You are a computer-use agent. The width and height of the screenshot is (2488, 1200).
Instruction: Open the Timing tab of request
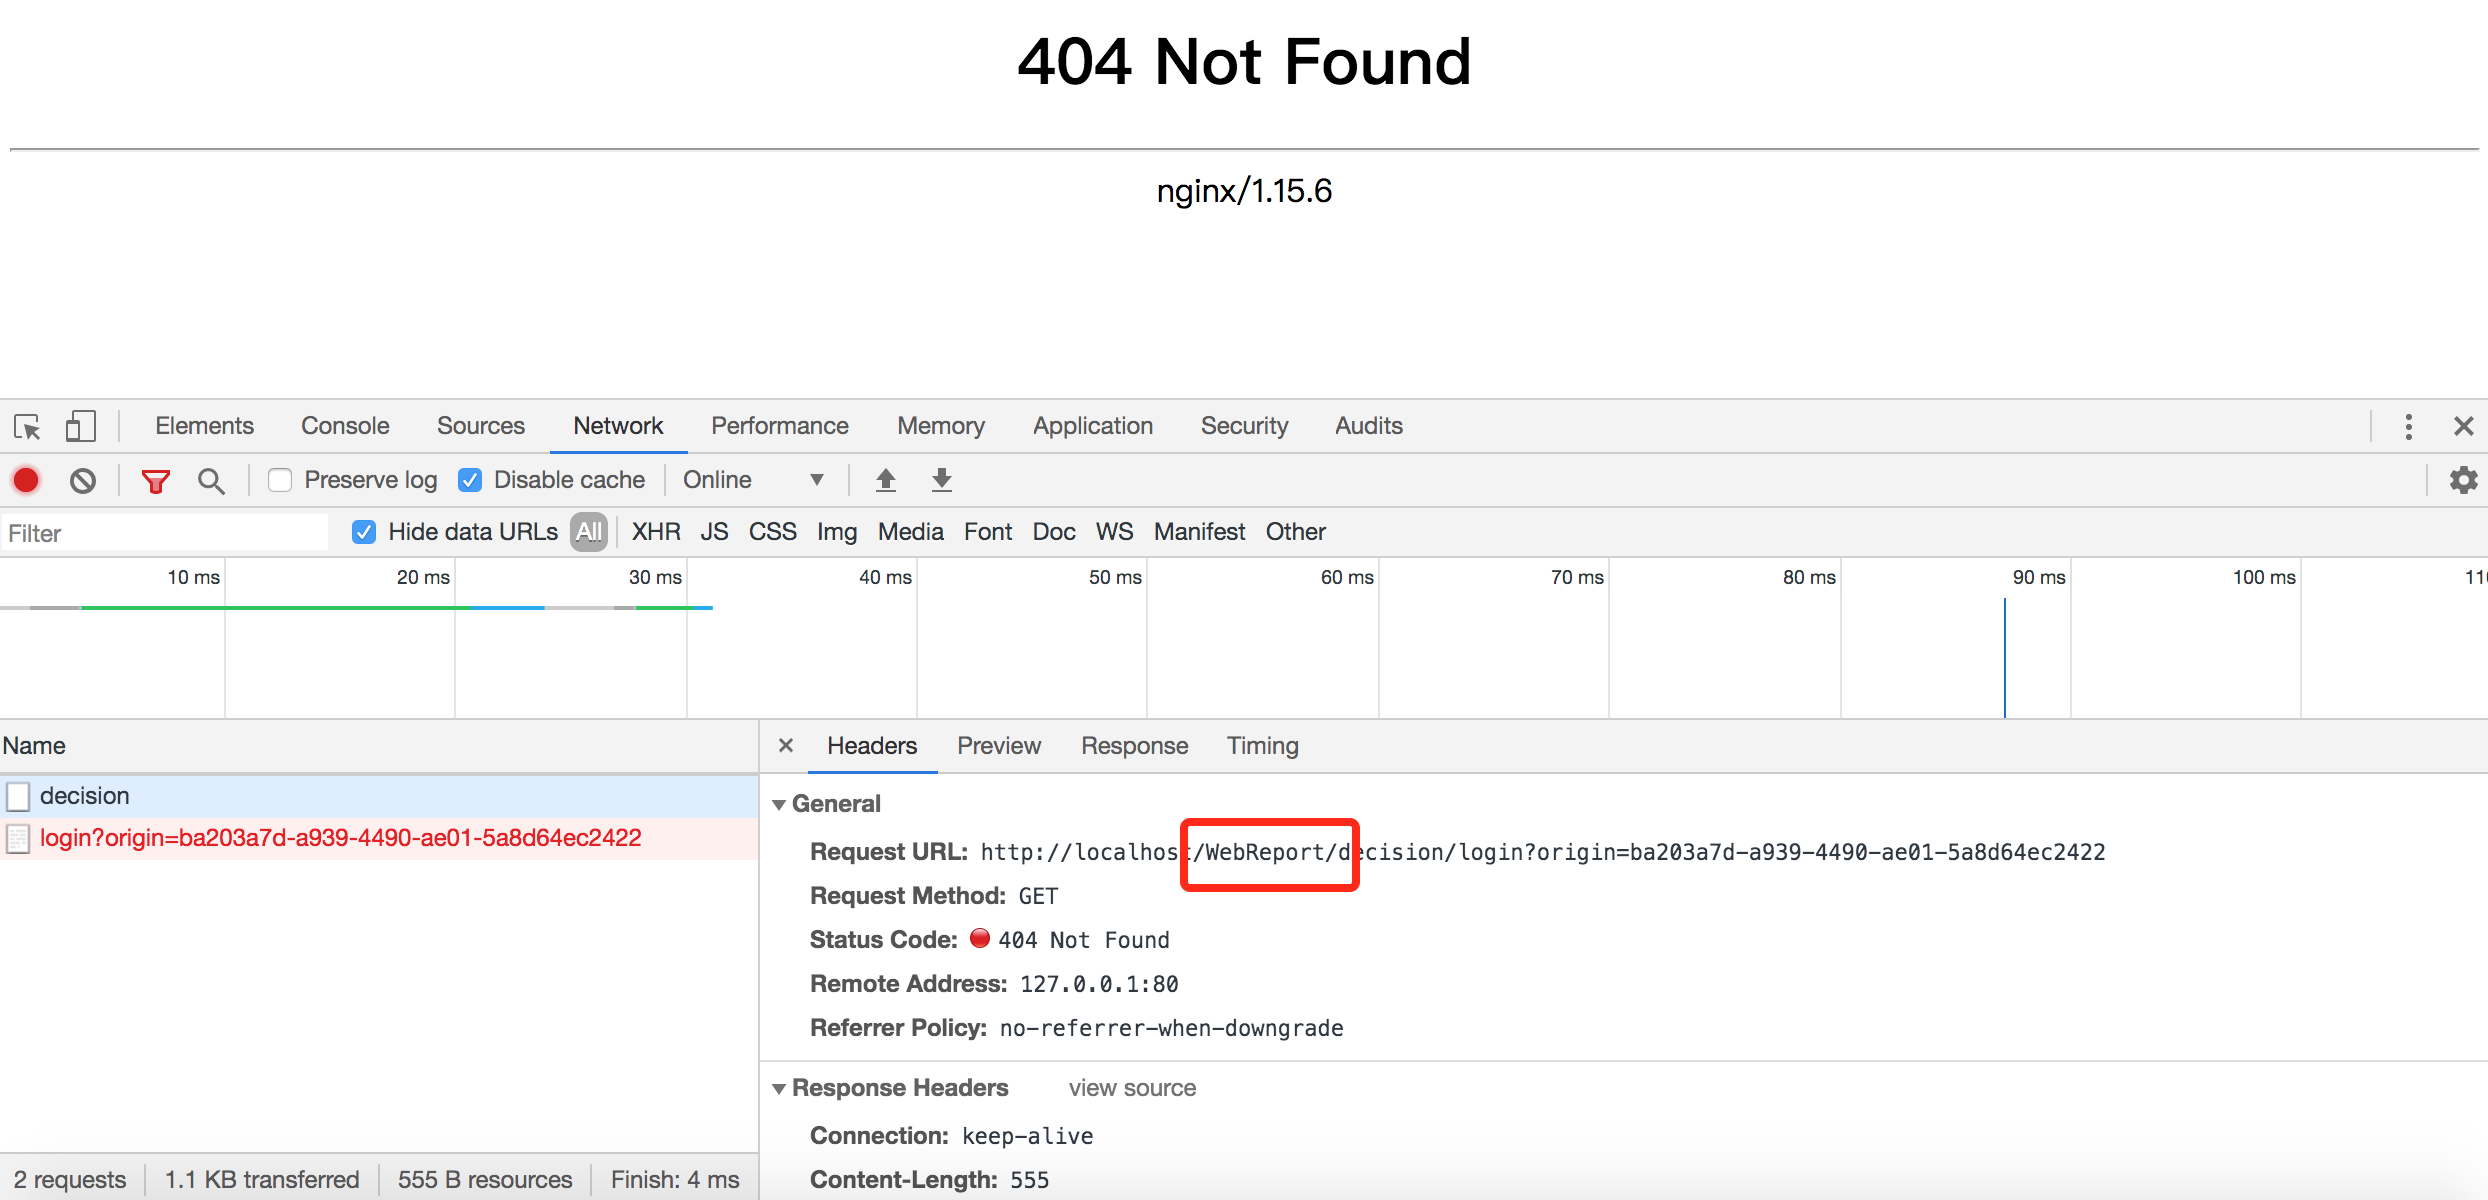[x=1262, y=746]
